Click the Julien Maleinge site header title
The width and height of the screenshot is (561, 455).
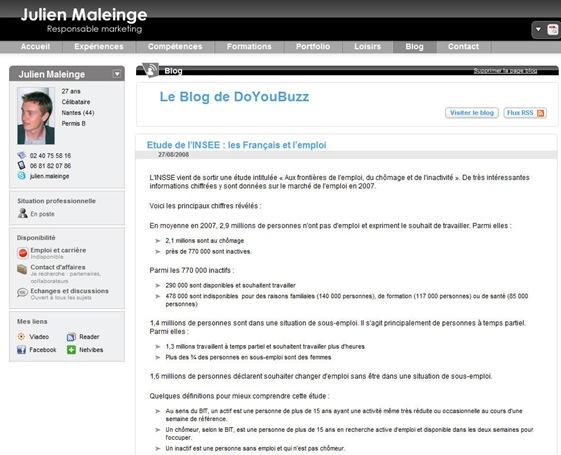(x=84, y=15)
